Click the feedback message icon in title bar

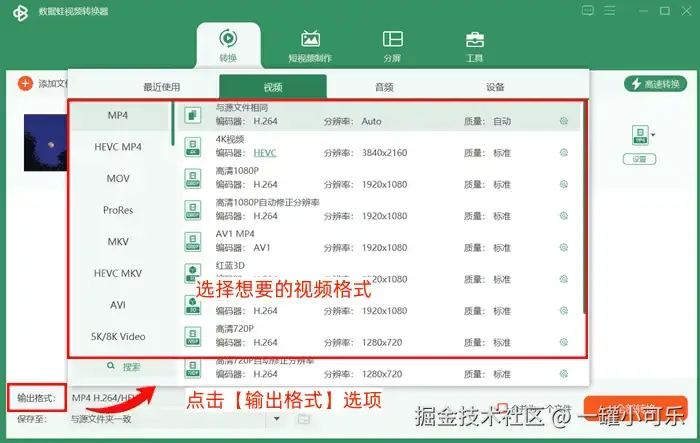[588, 10]
